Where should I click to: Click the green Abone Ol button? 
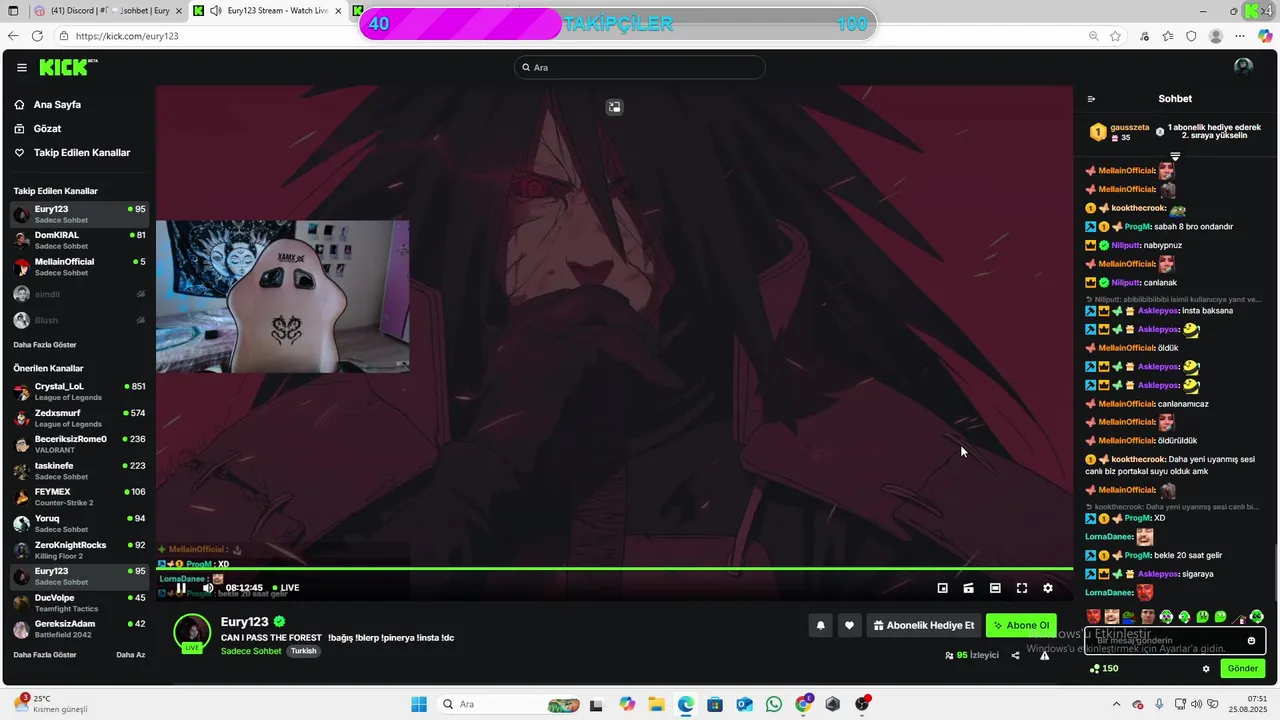pos(1021,625)
